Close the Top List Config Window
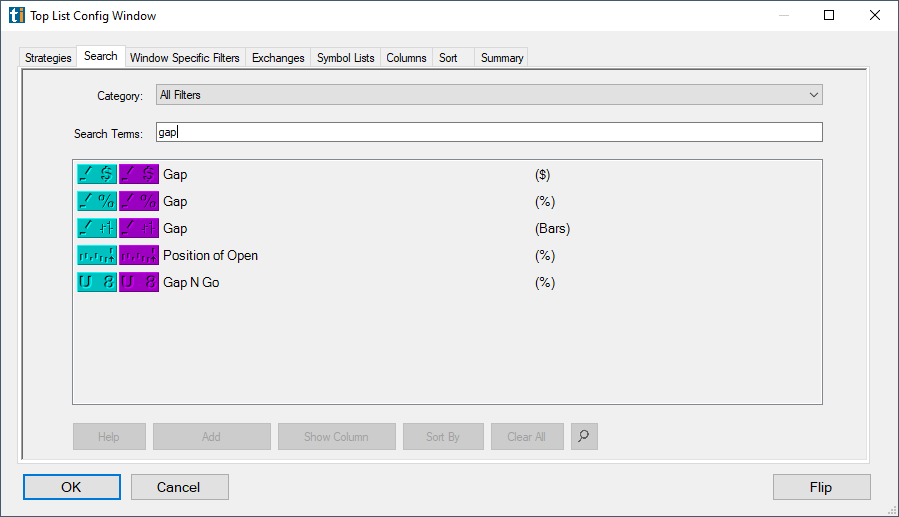 pyautogui.click(x=875, y=15)
